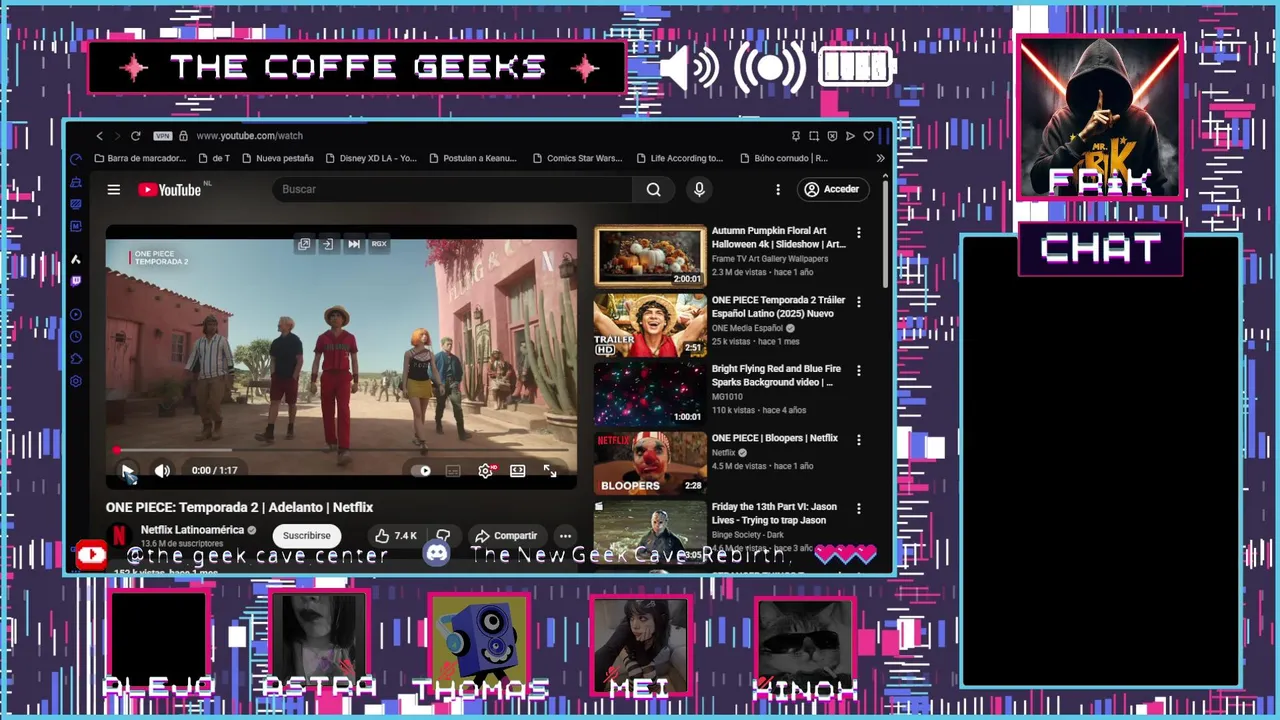Click the skip-forward icon above the video

(x=353, y=244)
